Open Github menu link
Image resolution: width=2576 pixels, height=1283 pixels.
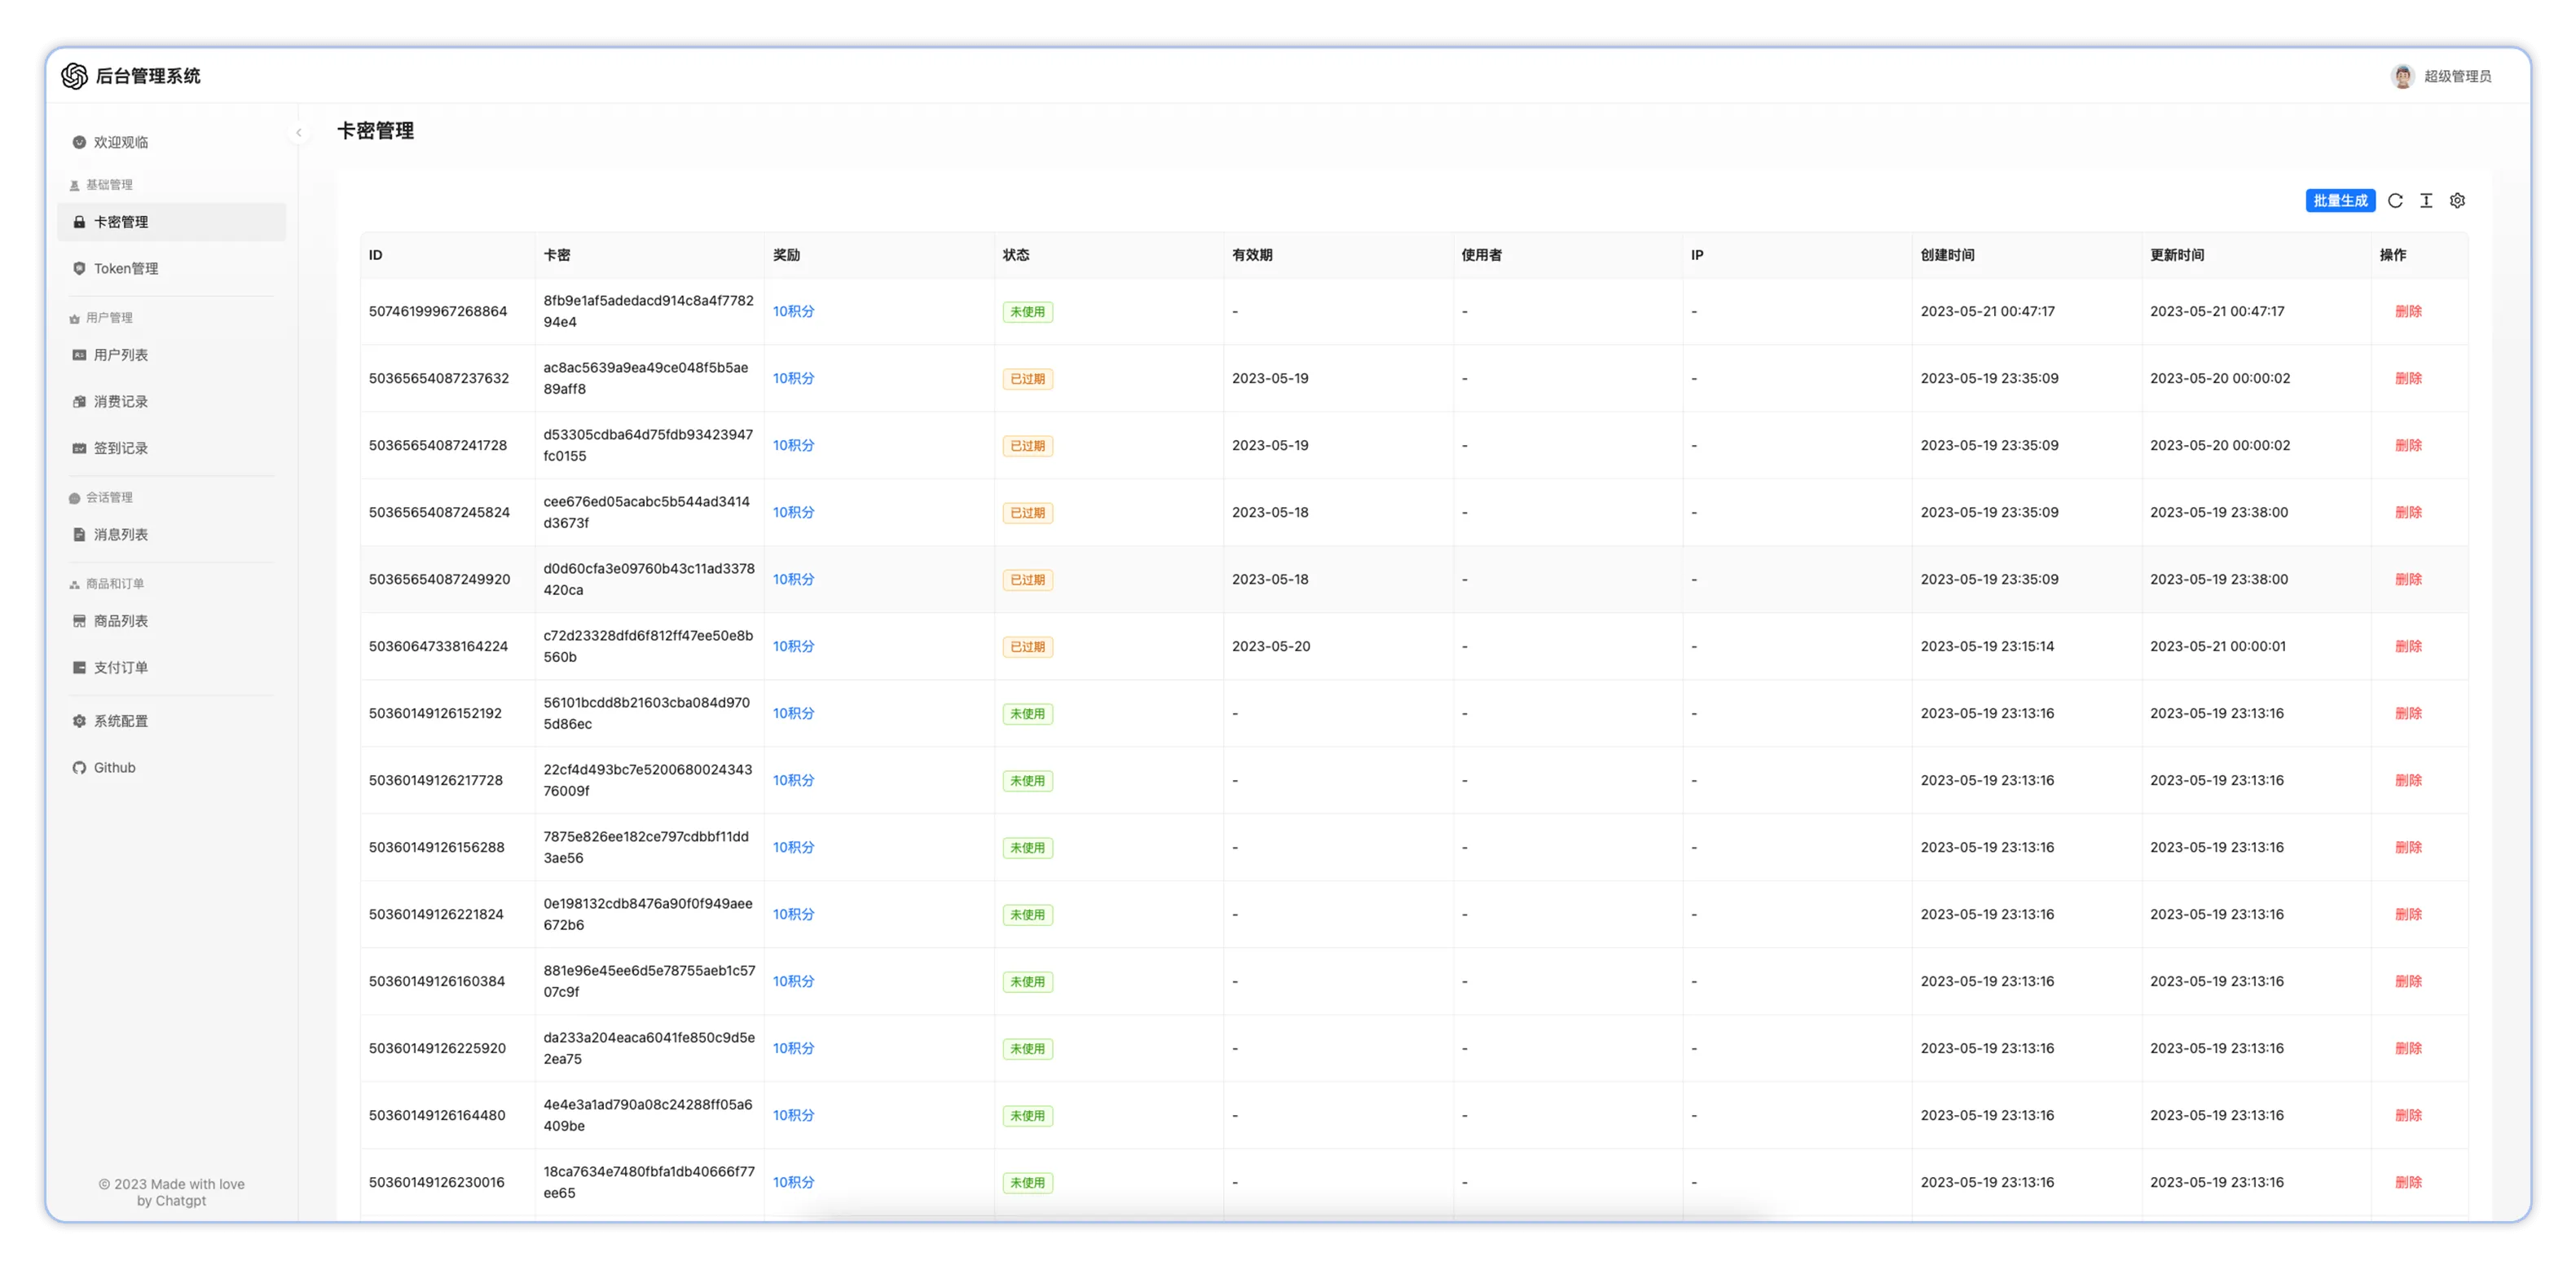(x=172, y=767)
